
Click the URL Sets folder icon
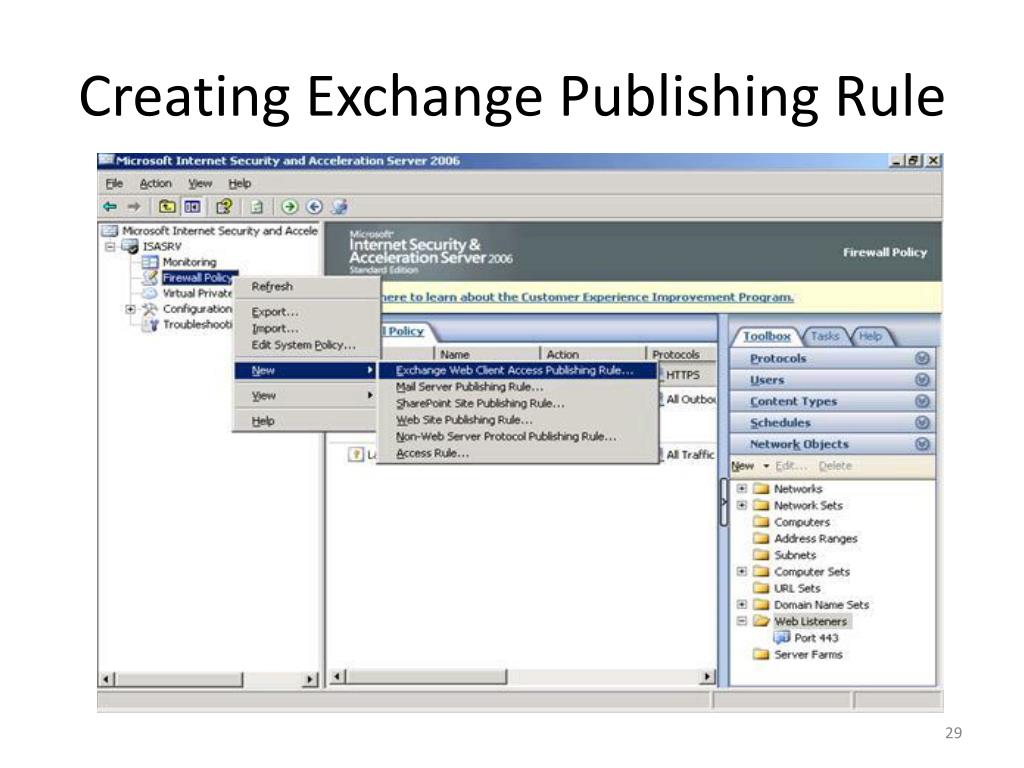click(x=761, y=588)
